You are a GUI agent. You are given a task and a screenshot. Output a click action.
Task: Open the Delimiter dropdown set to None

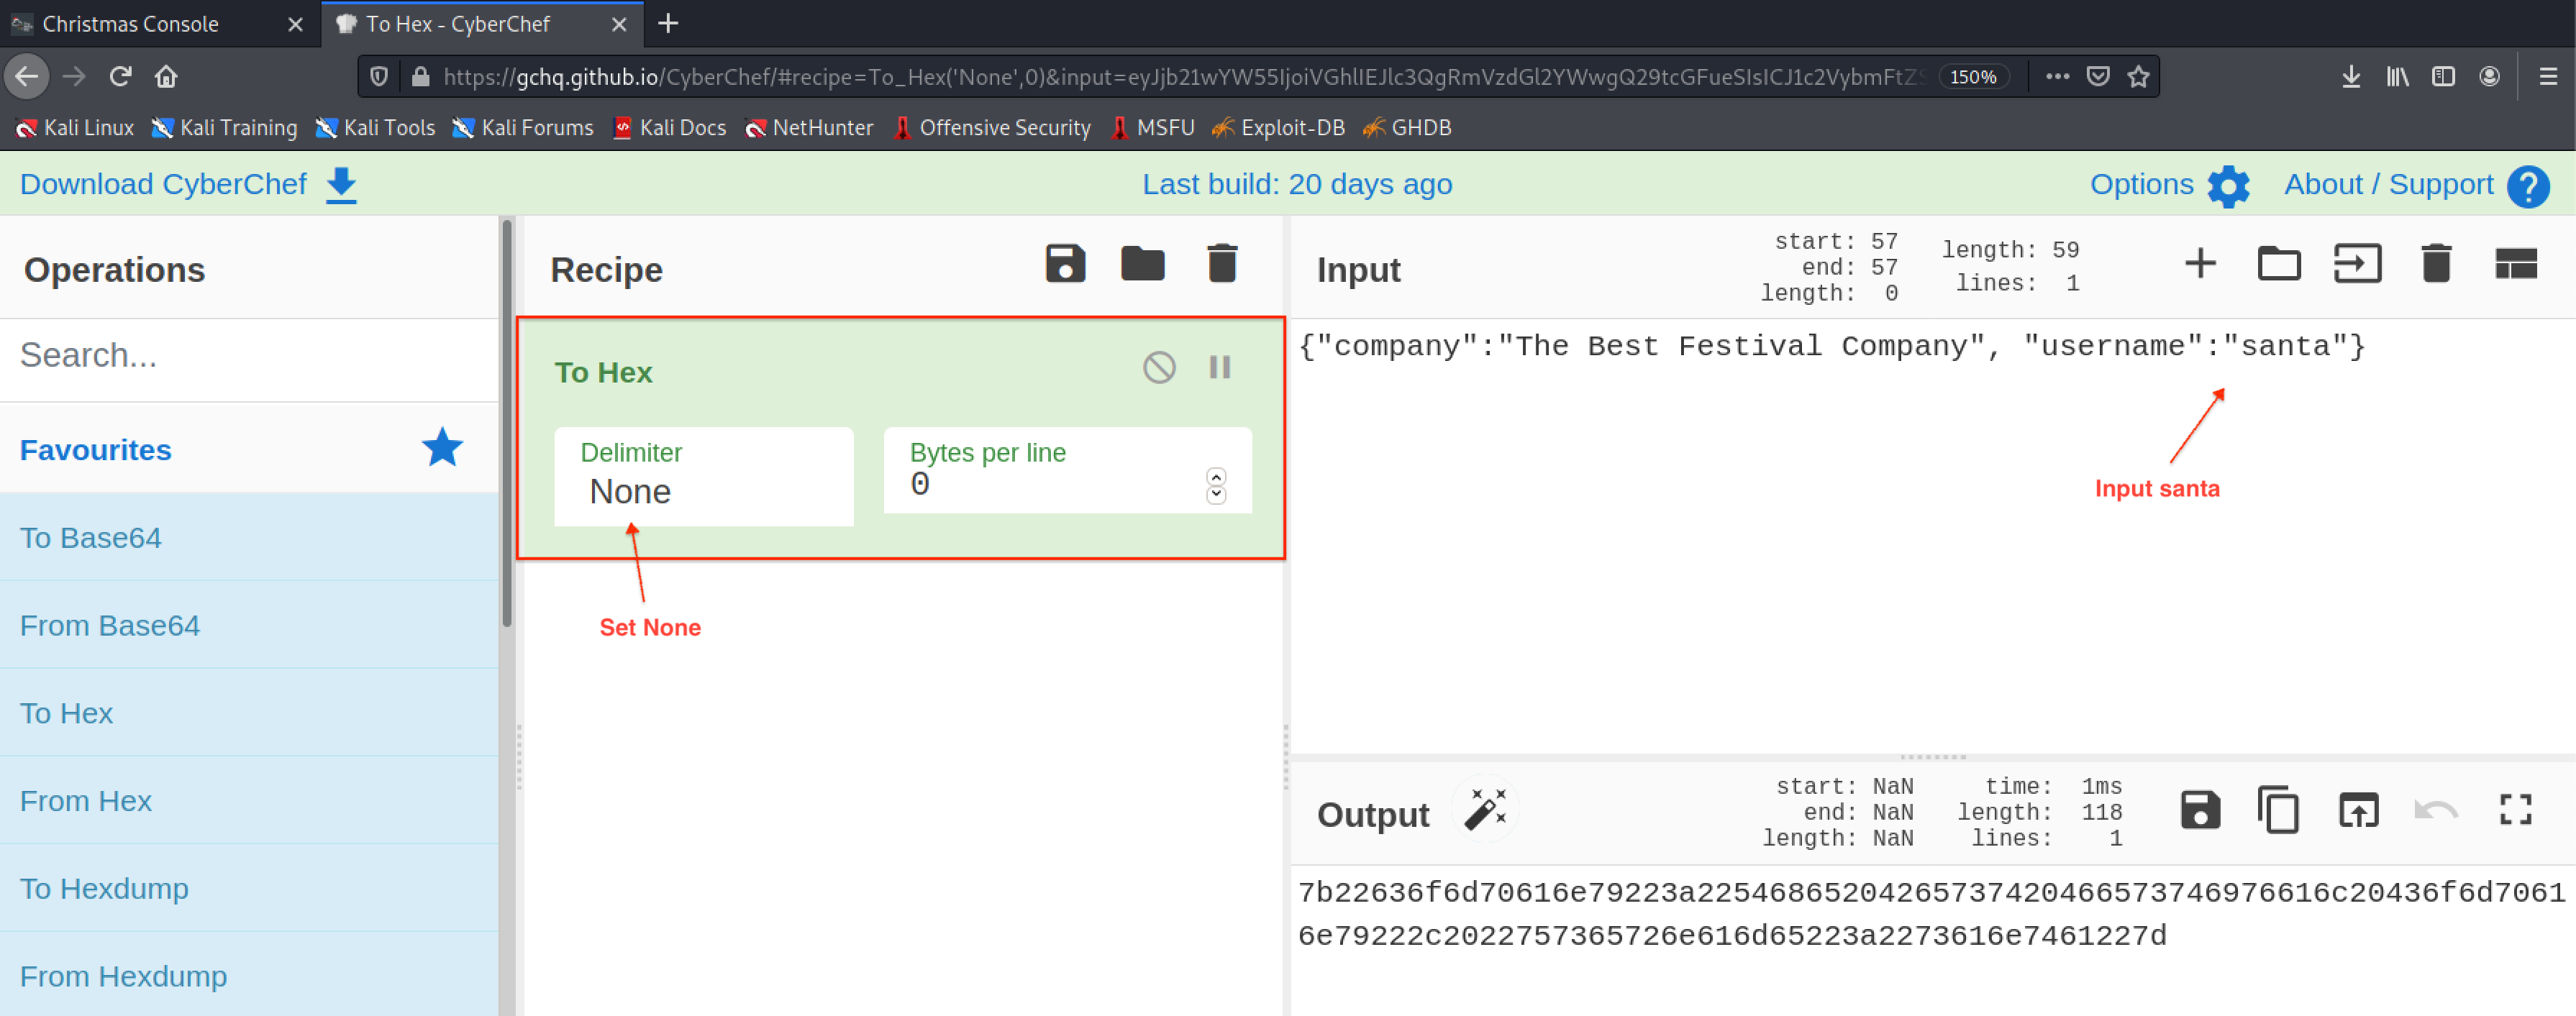tap(703, 477)
